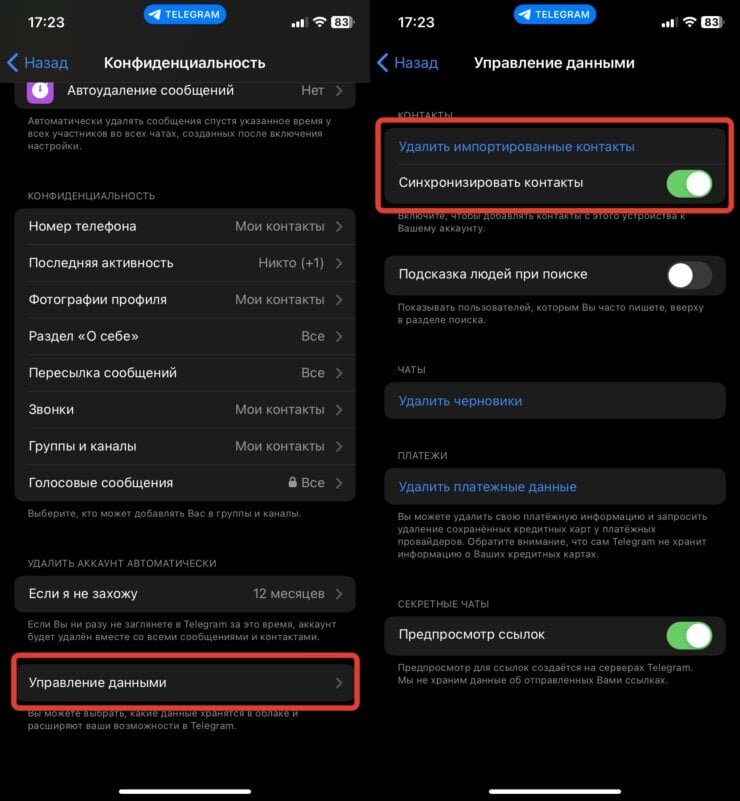The image size is (740, 801).
Task: Tap purple auto-delete timer icon
Action: coord(40,91)
